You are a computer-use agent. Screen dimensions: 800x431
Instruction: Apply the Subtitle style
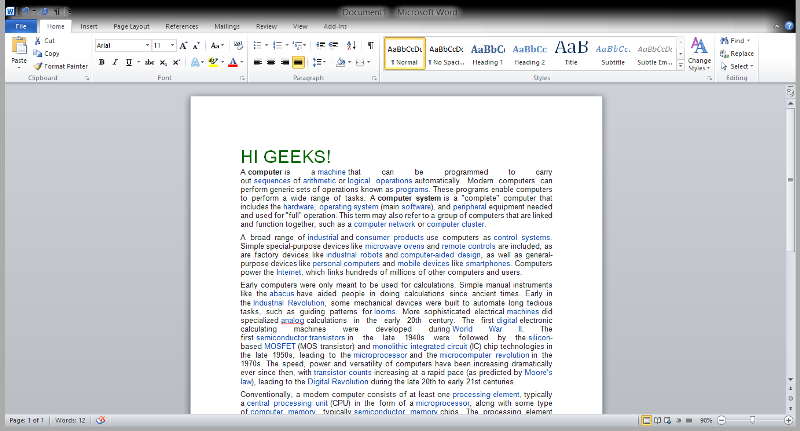coord(613,53)
